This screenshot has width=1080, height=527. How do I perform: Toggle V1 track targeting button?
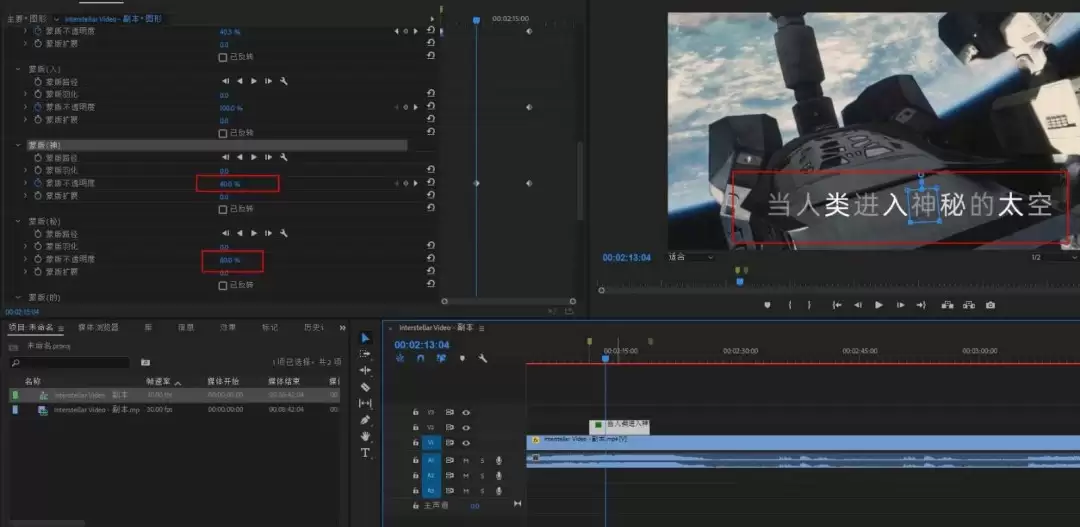pyautogui.click(x=431, y=443)
